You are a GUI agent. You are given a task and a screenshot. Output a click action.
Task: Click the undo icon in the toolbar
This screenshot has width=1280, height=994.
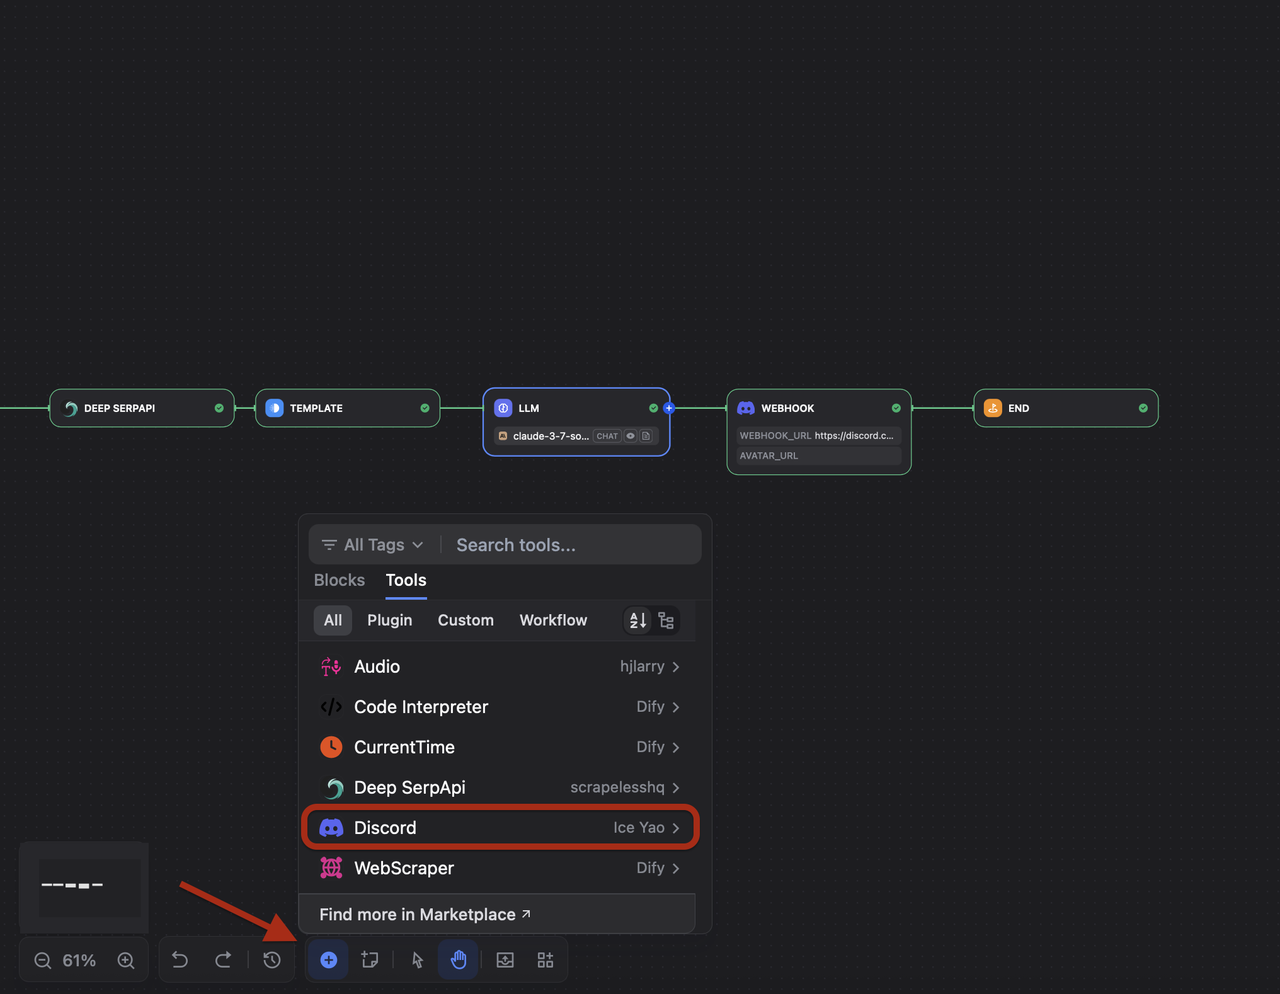(x=180, y=959)
